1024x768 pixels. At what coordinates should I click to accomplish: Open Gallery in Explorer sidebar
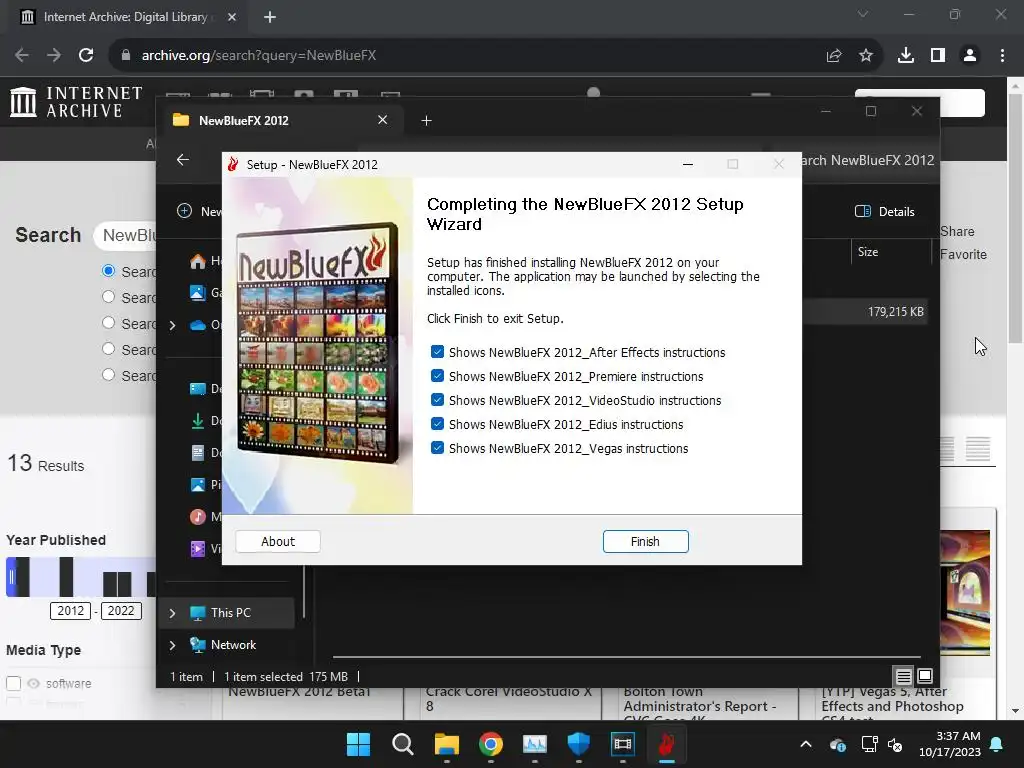198,293
